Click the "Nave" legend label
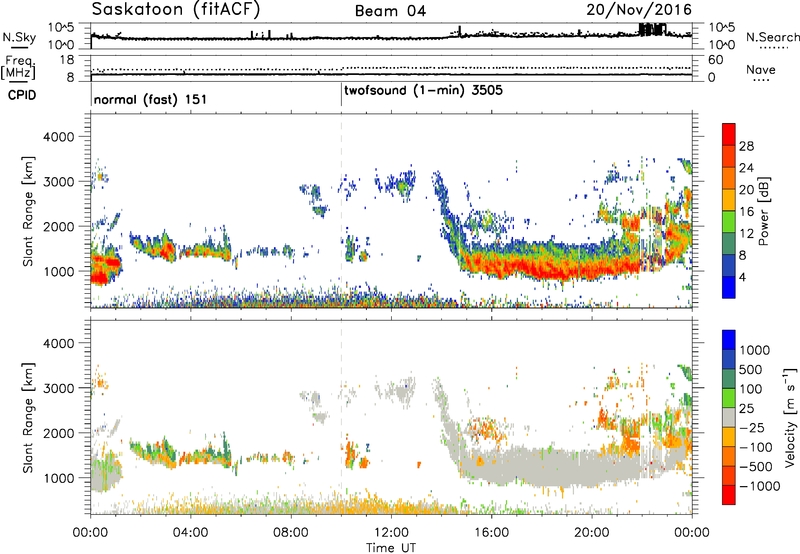800x554 pixels. [761, 70]
